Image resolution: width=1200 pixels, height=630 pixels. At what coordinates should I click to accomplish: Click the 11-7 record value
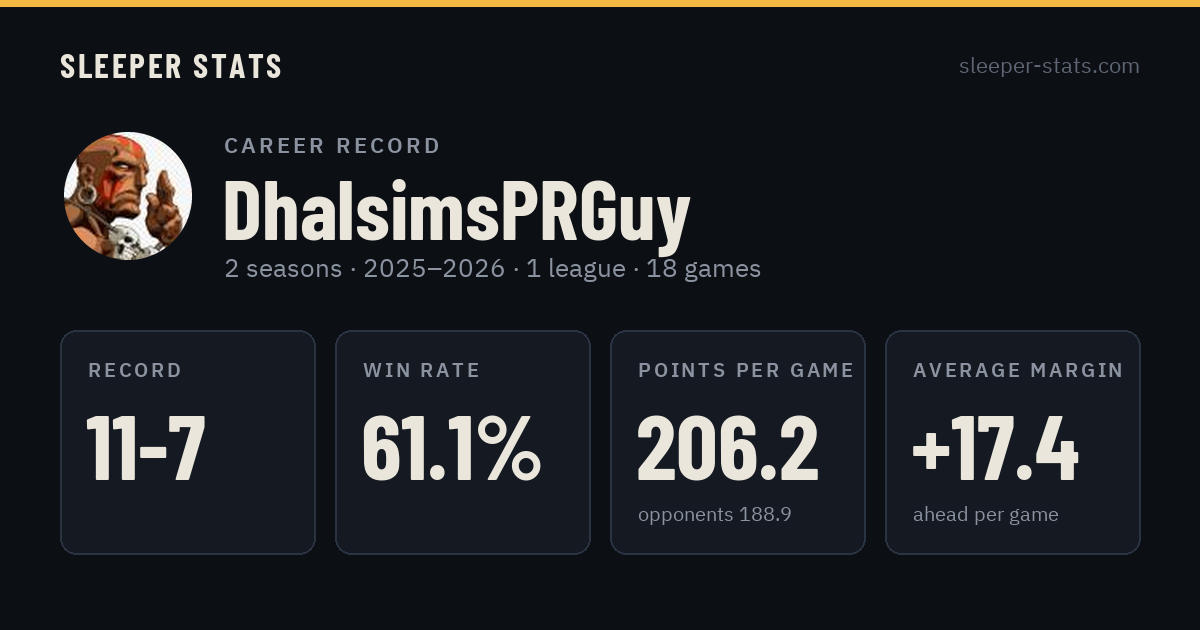[146, 449]
